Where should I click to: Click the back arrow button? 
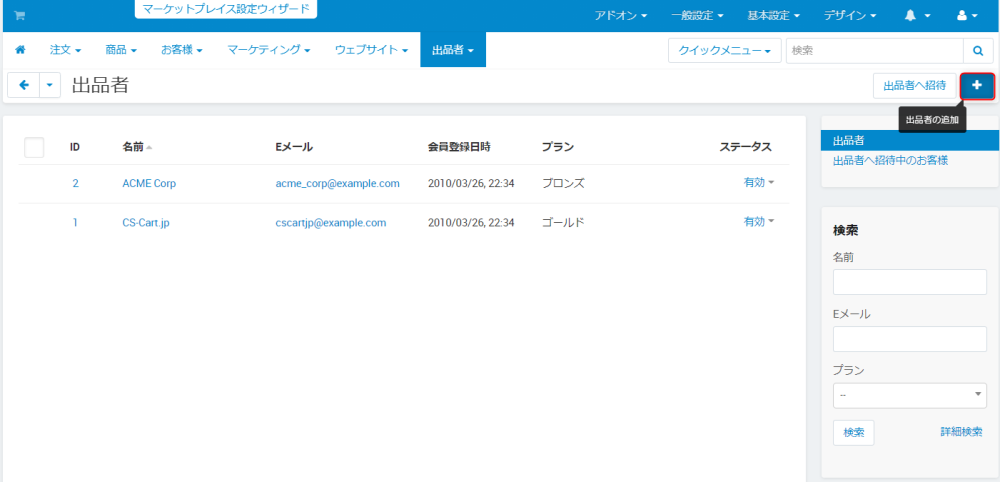point(24,85)
